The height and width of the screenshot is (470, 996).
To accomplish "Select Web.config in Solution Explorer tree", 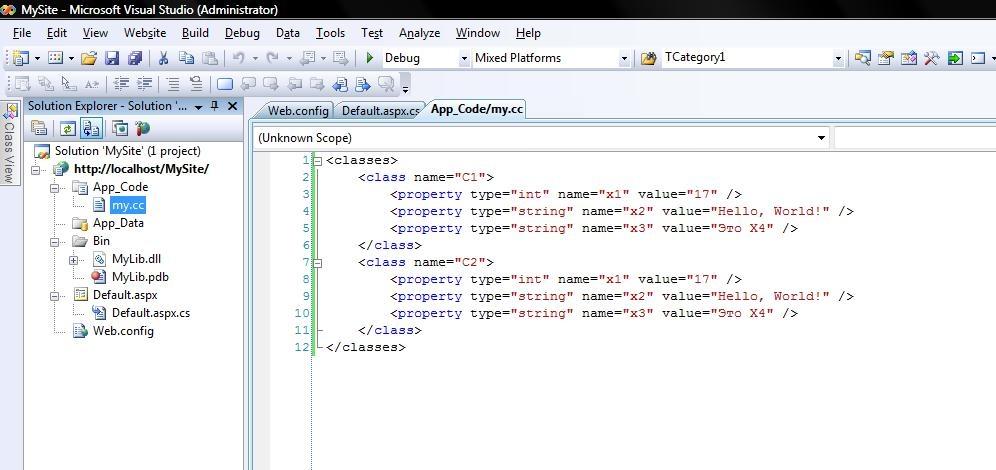I will pos(123,331).
